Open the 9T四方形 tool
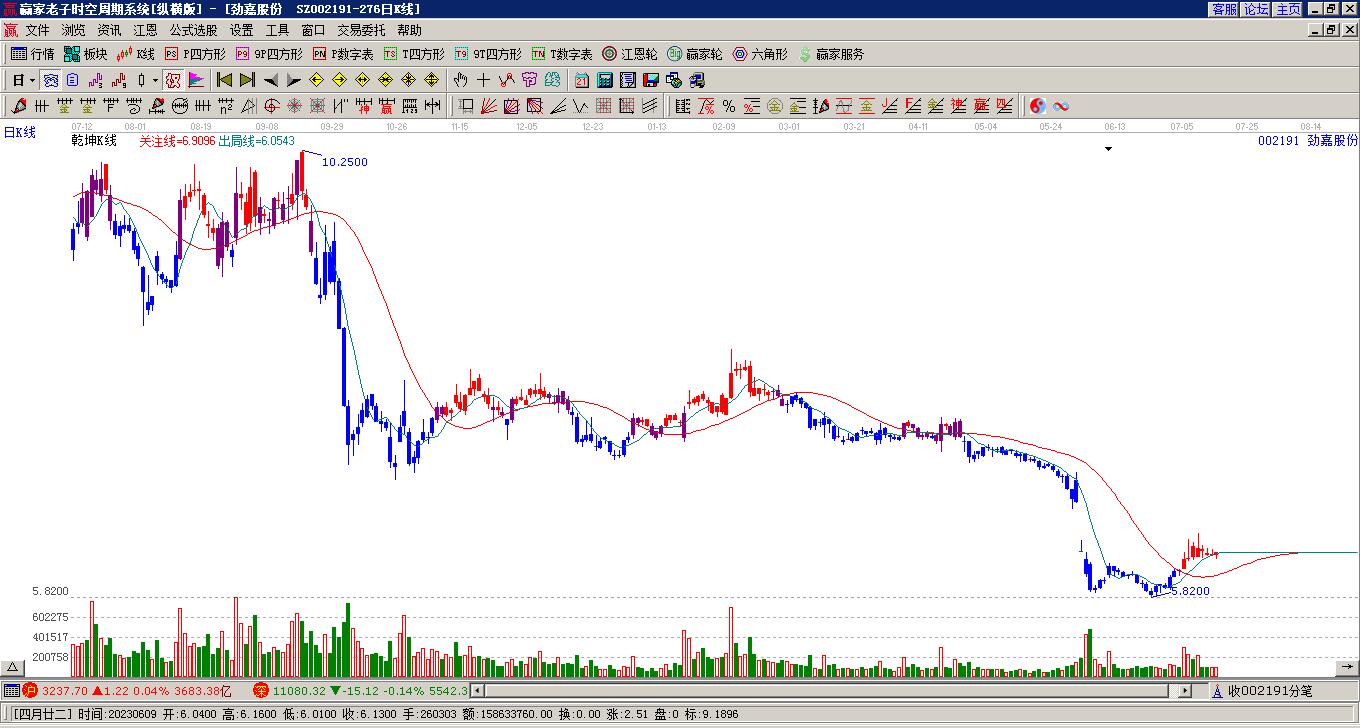This screenshot has width=1360, height=728. click(487, 54)
